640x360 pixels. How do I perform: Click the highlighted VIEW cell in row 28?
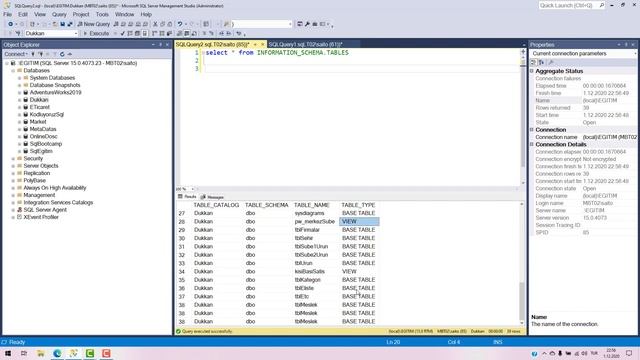(x=359, y=222)
